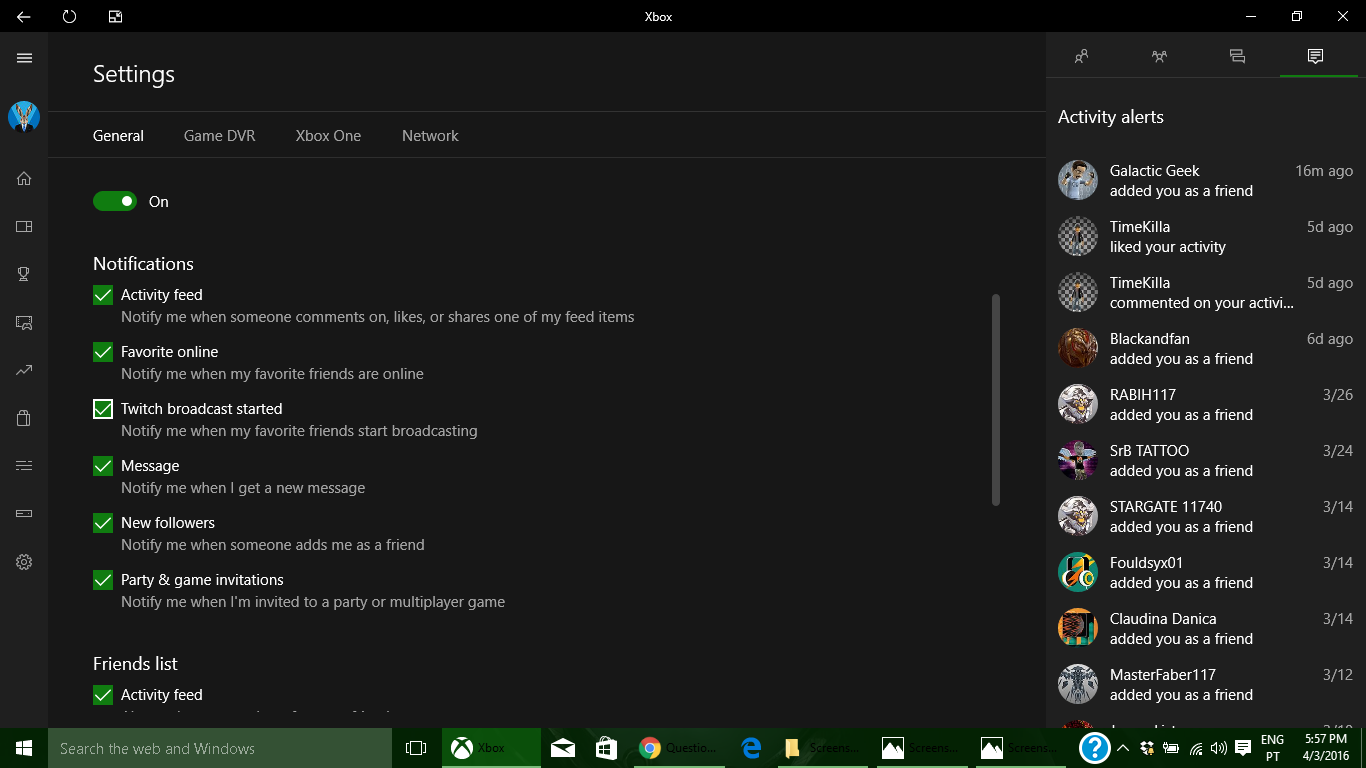Switch to the Network settings tab
1366x768 pixels.
(430, 136)
